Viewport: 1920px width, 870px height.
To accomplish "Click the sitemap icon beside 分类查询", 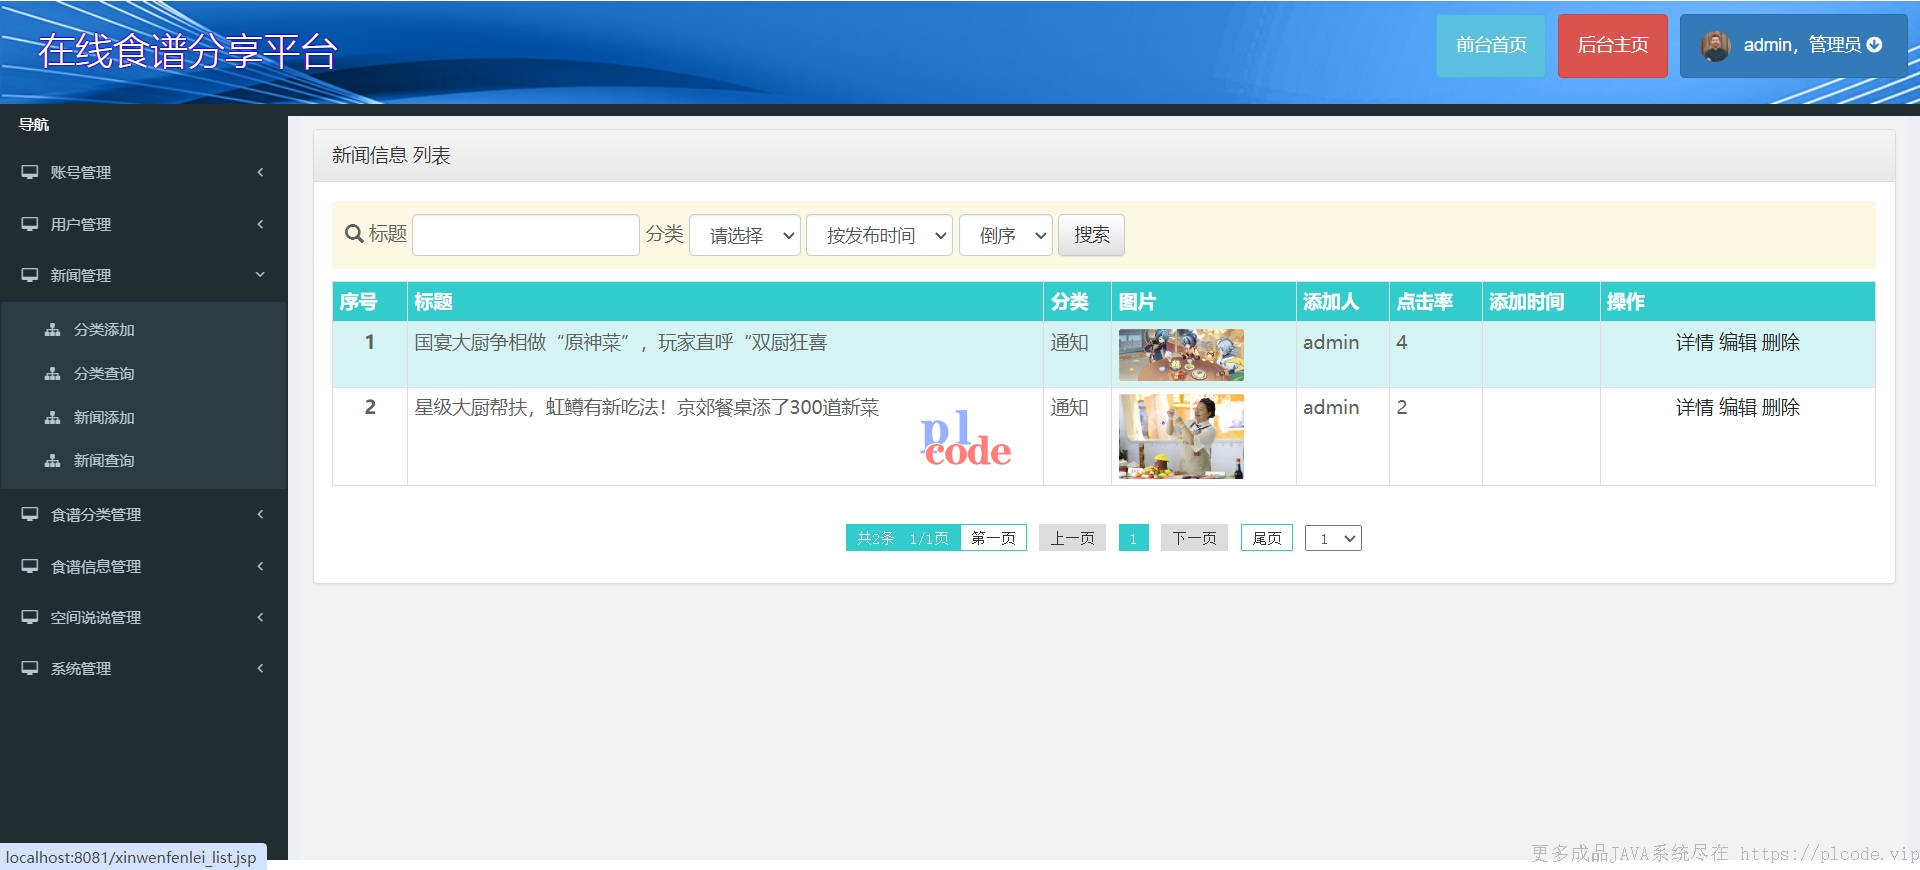I will click(53, 373).
